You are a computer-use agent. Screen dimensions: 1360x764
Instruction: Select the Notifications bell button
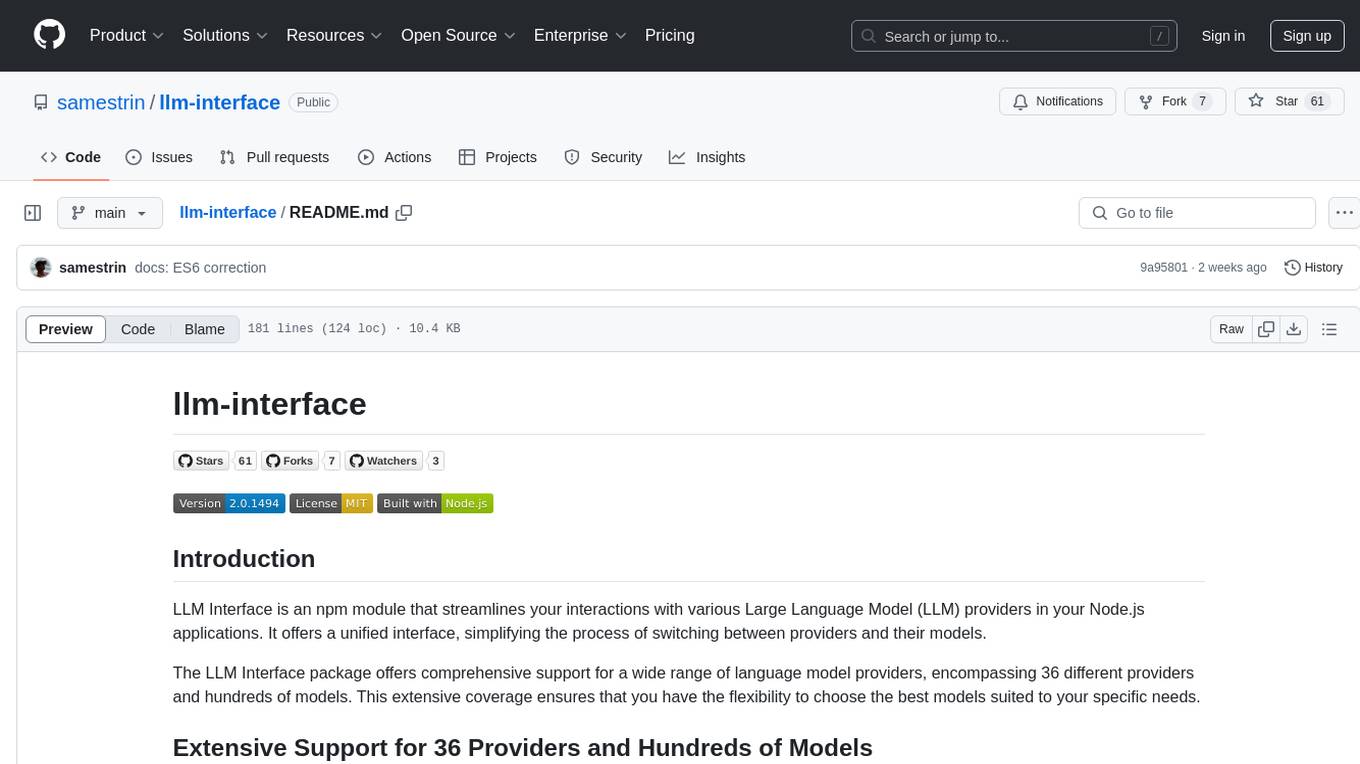pos(1058,102)
